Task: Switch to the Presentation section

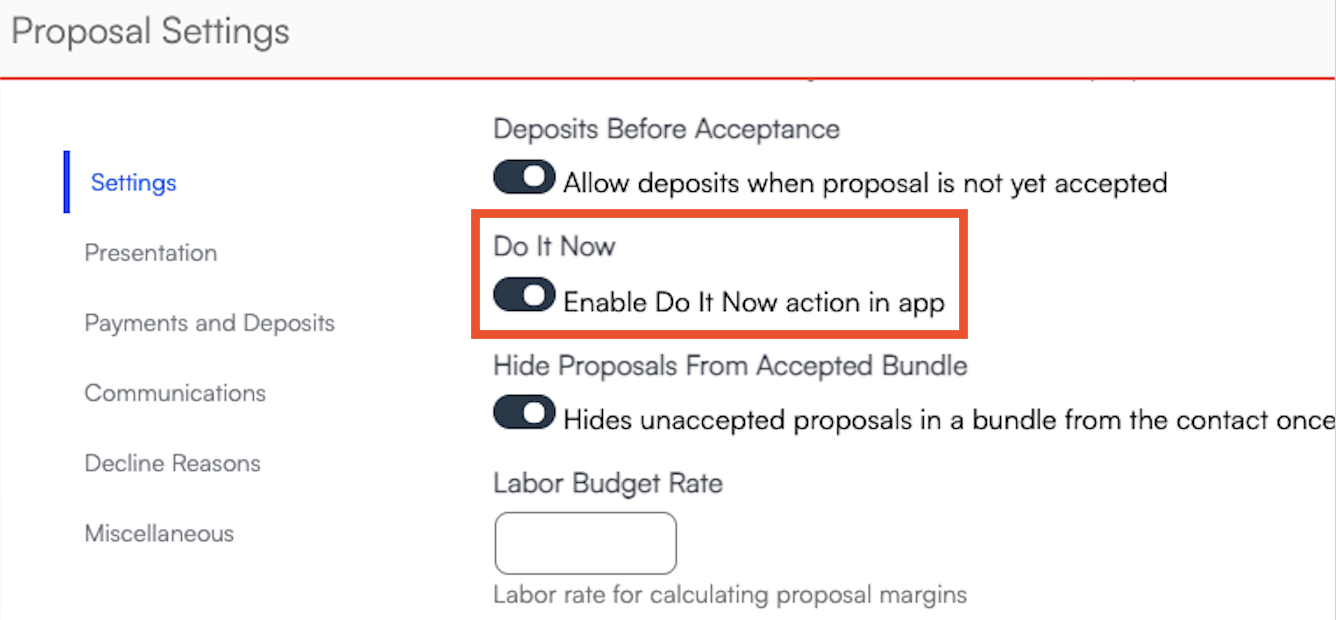Action: pyautogui.click(x=150, y=253)
